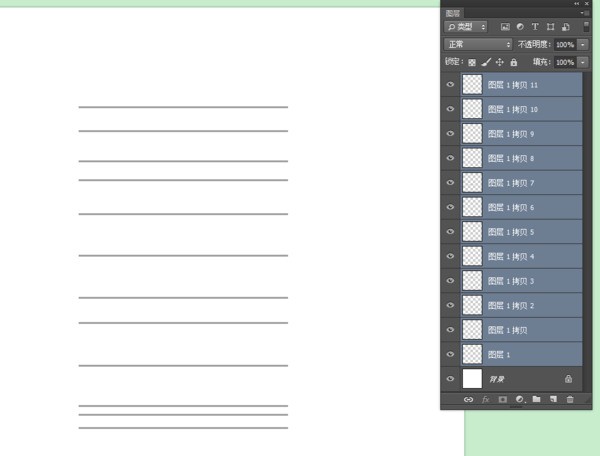The height and width of the screenshot is (456, 600).
Task: Click the lock image pixels brush icon
Action: [x=486, y=62]
